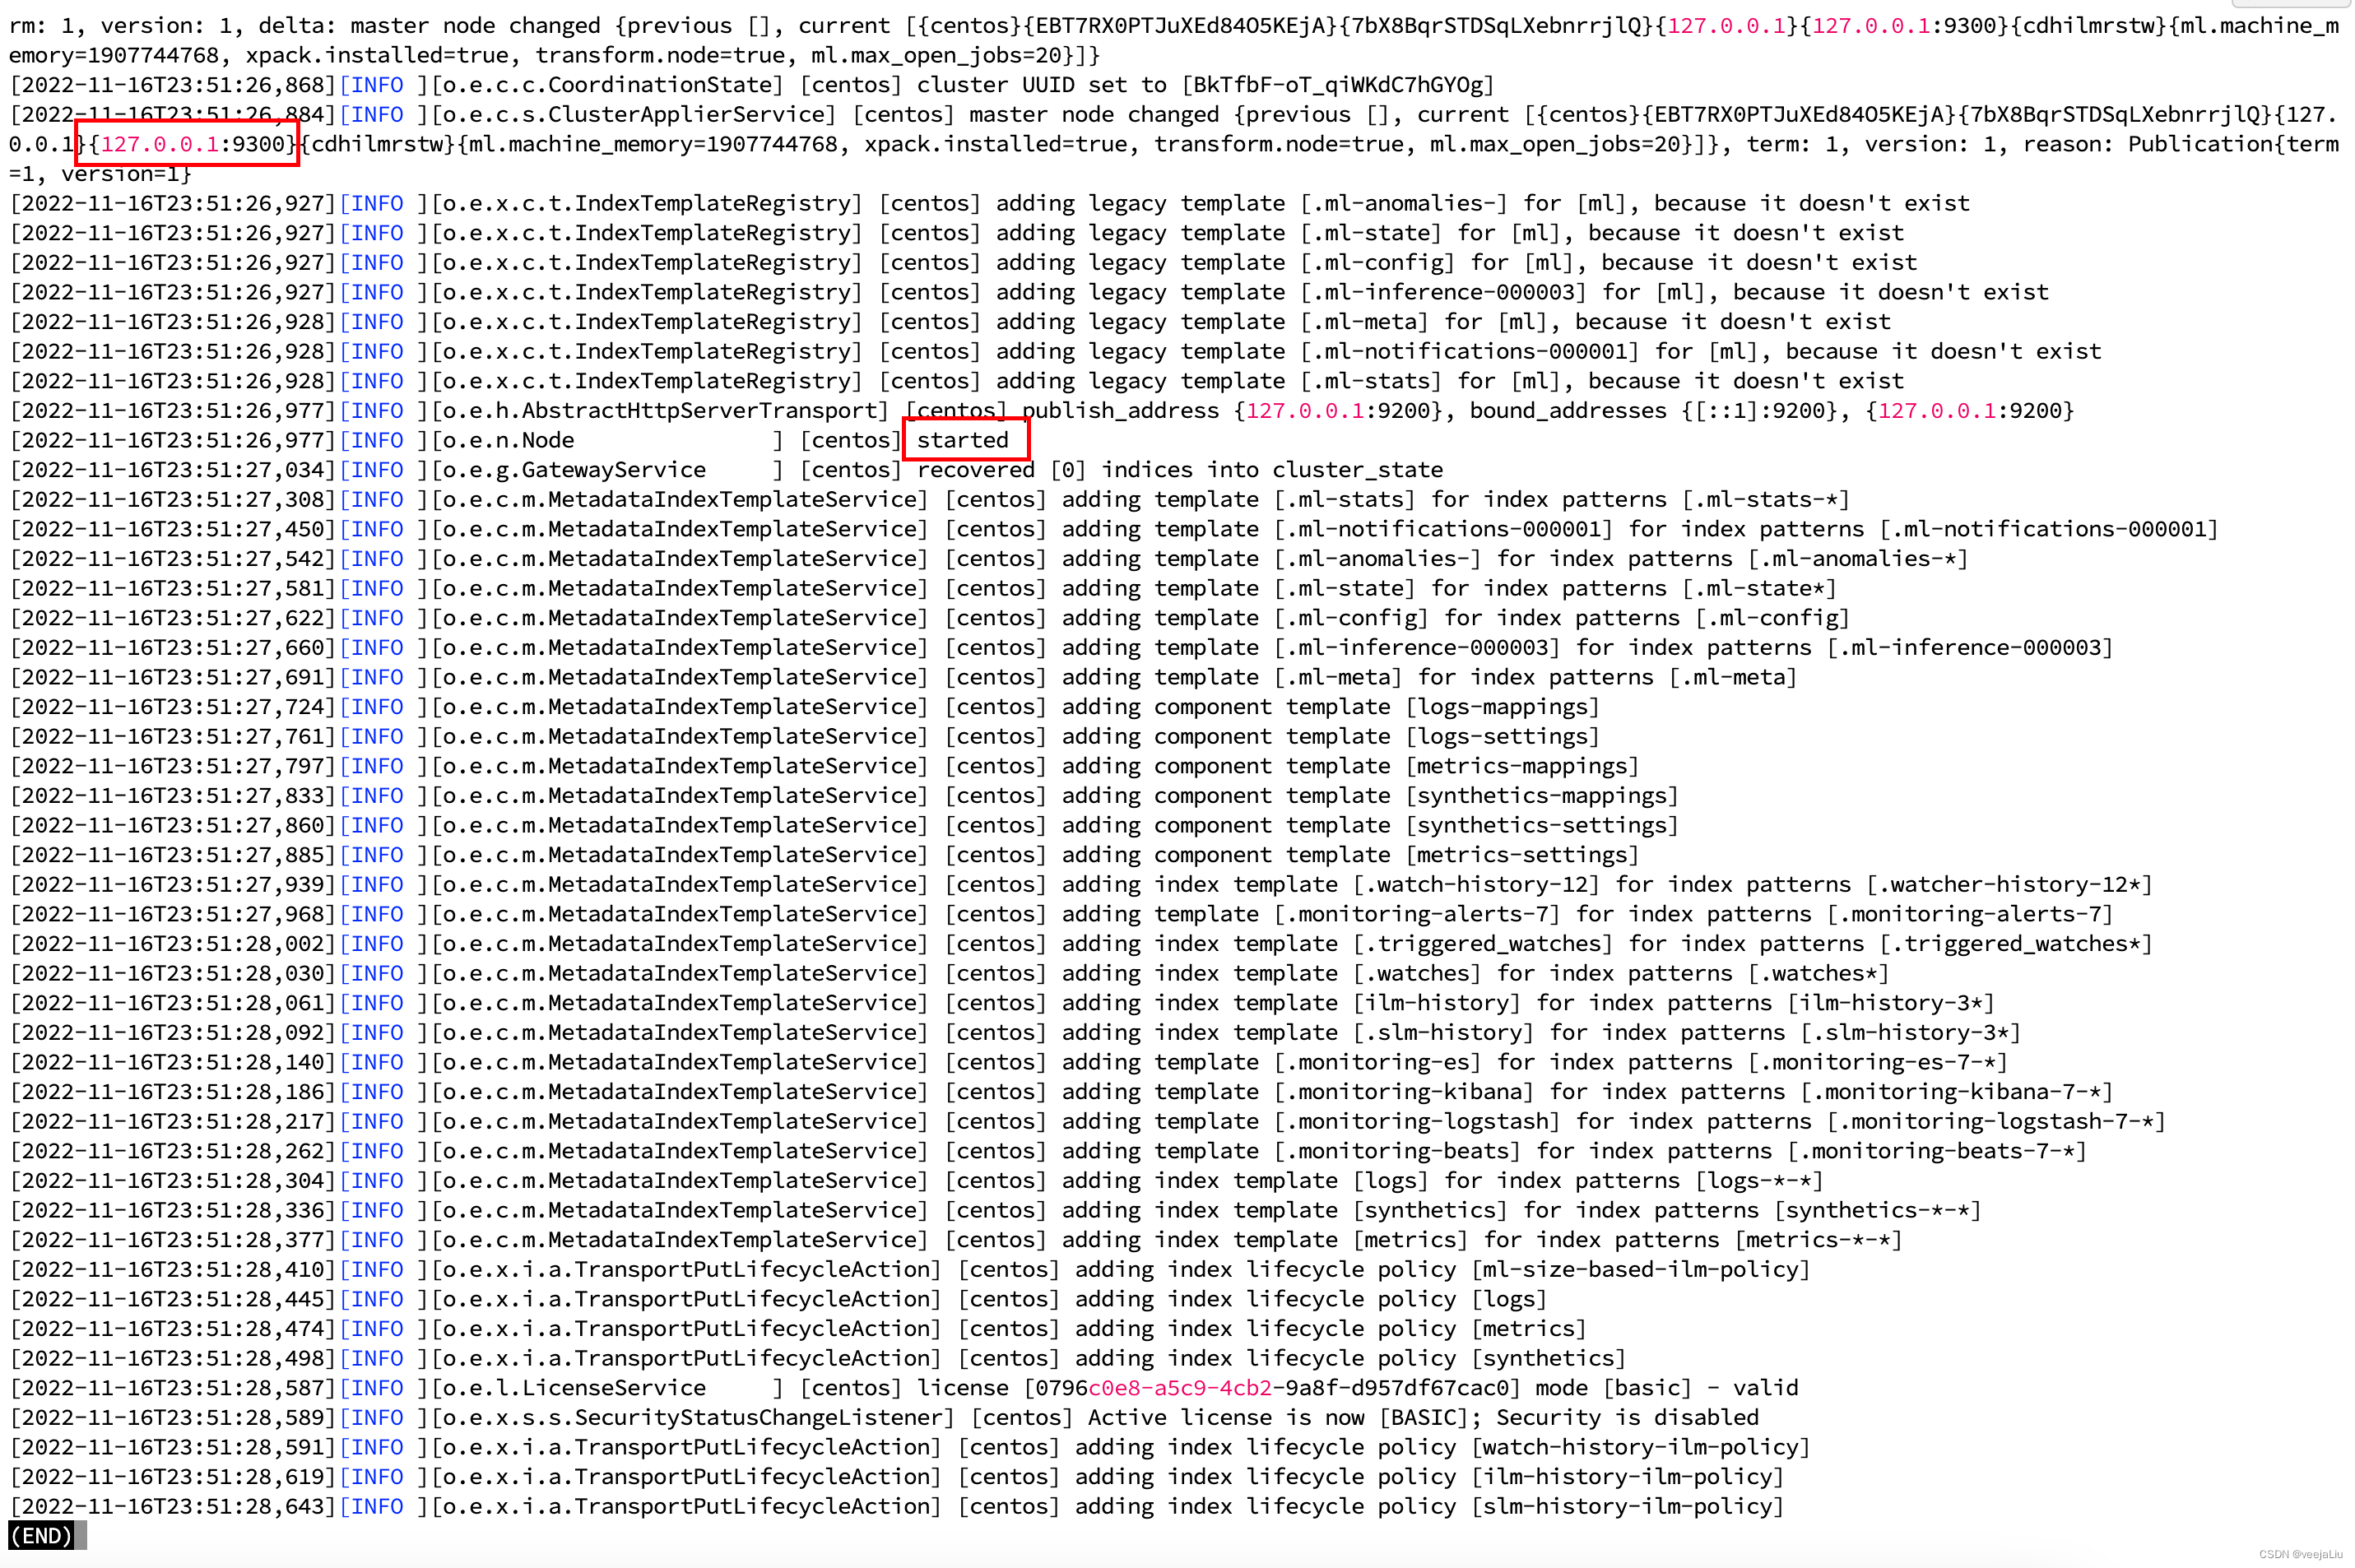Click the (END) pager marker

point(41,1536)
